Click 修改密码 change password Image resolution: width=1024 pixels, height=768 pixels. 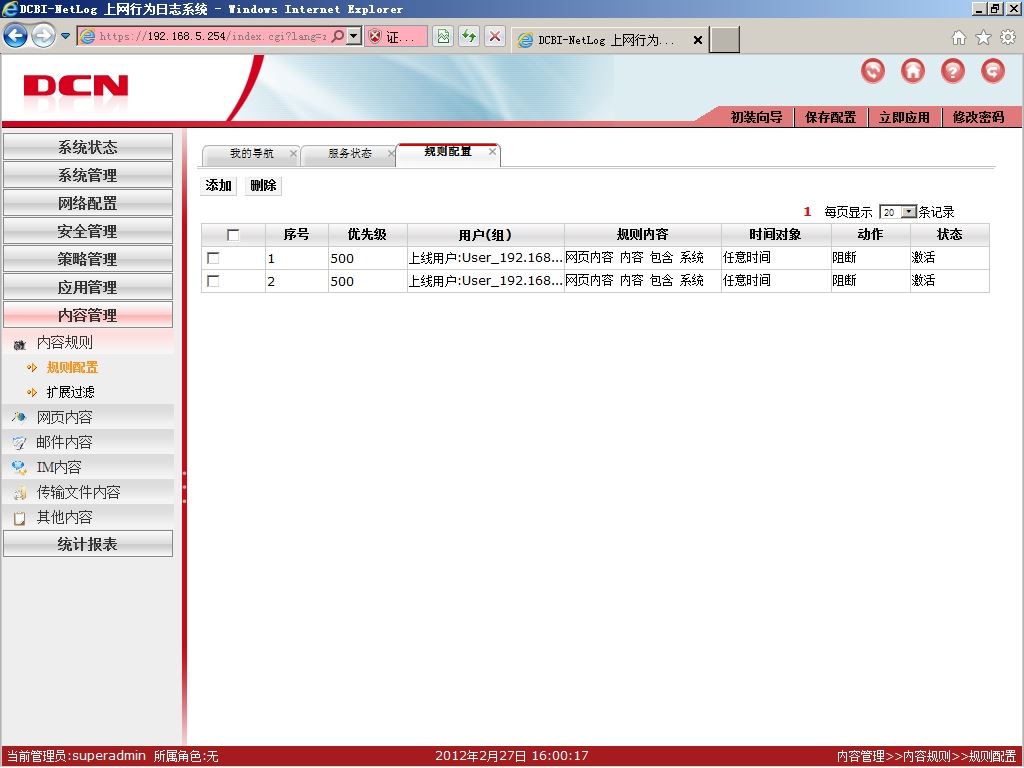[x=978, y=118]
